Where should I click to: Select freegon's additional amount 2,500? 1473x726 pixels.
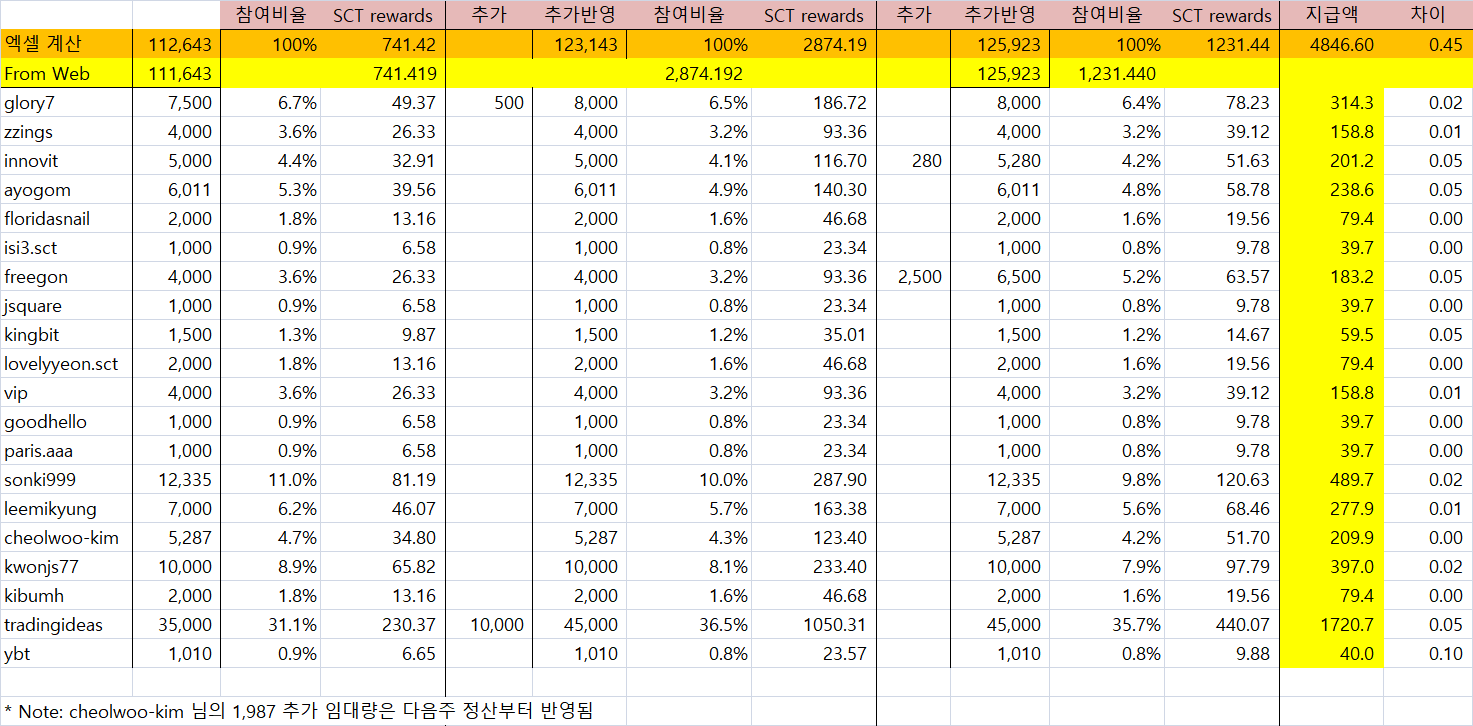(913, 276)
